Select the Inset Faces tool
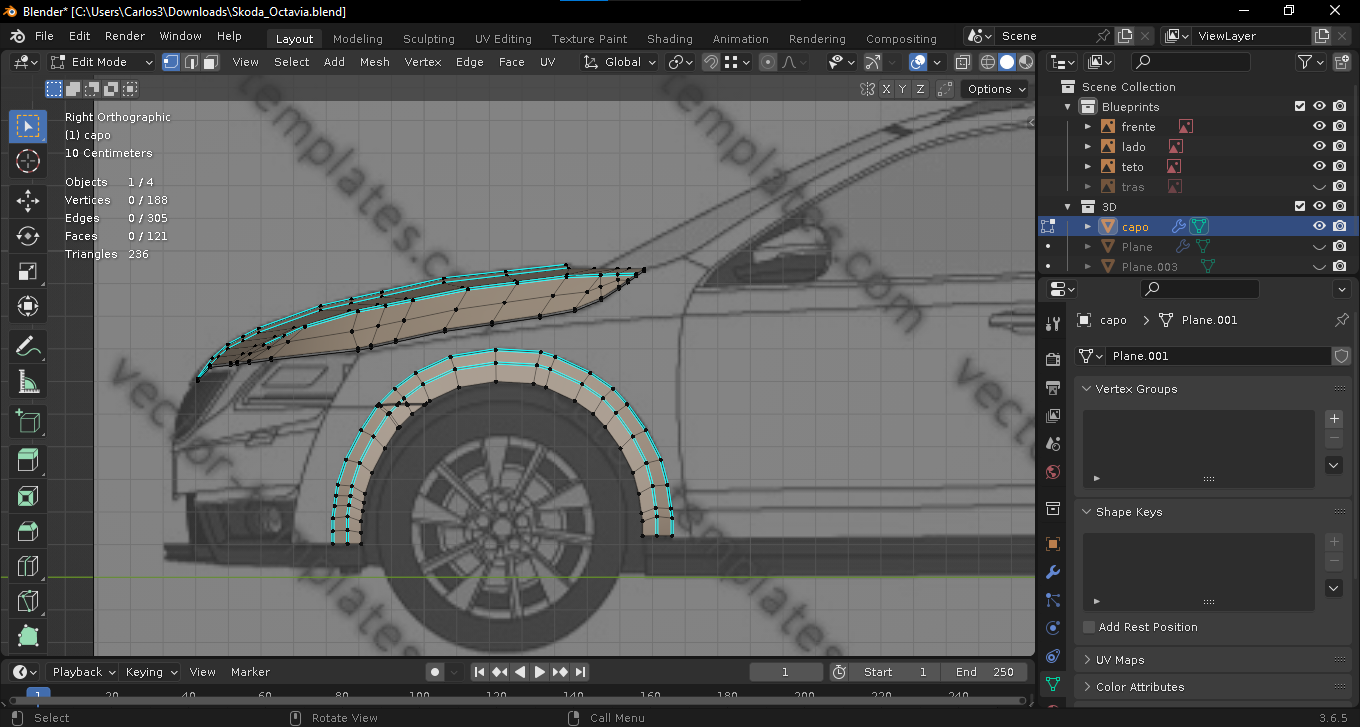 click(28, 496)
